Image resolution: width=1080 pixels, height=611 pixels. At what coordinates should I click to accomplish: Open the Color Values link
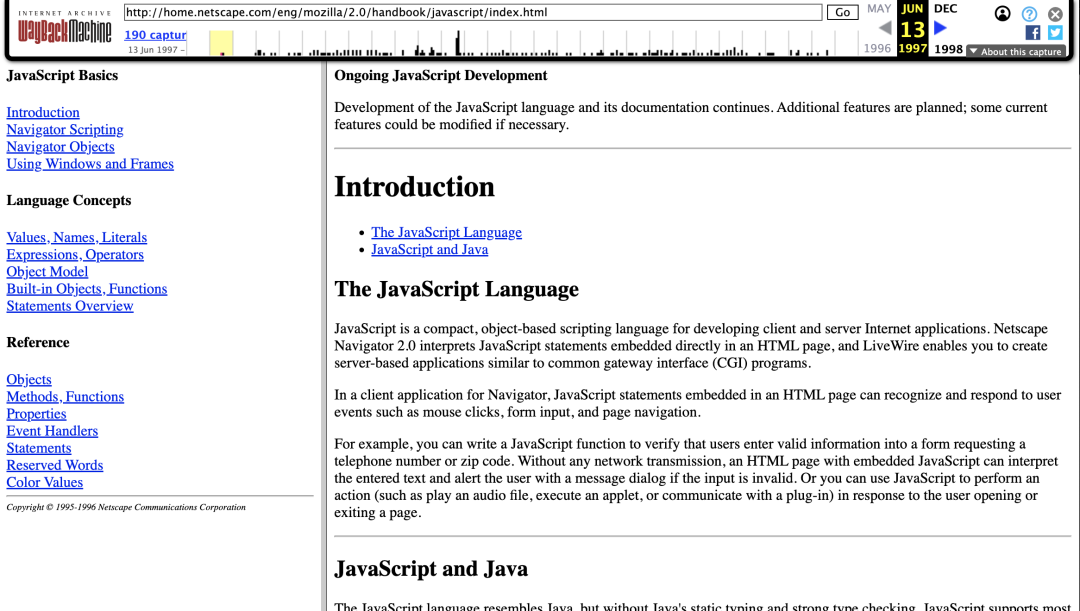[45, 483]
